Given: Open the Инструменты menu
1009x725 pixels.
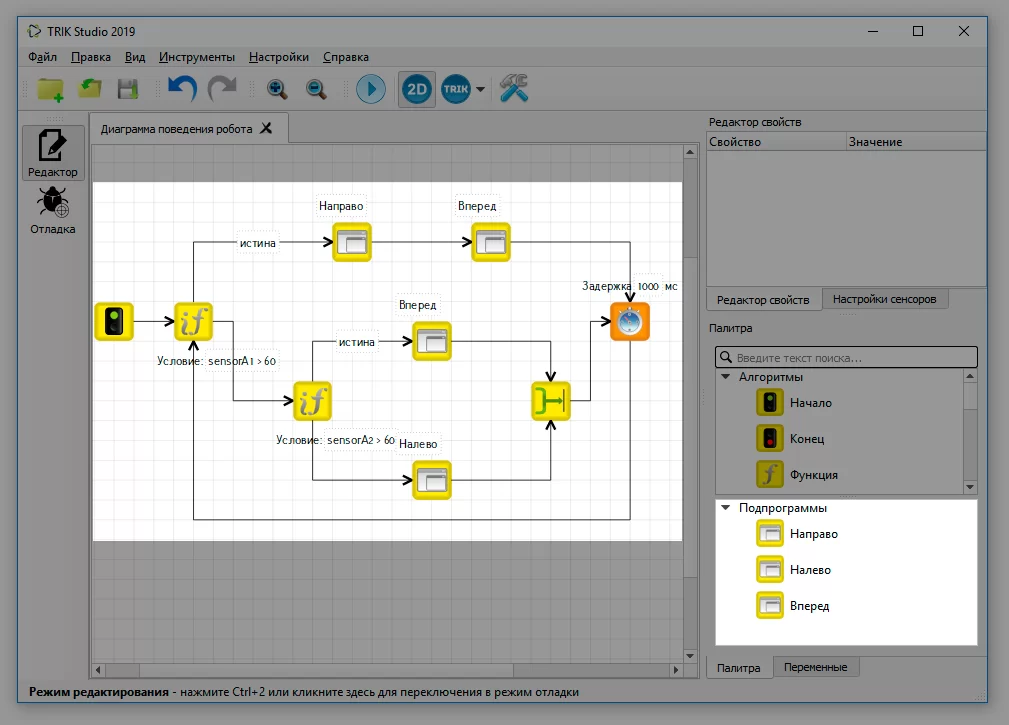Looking at the screenshot, I should (197, 57).
